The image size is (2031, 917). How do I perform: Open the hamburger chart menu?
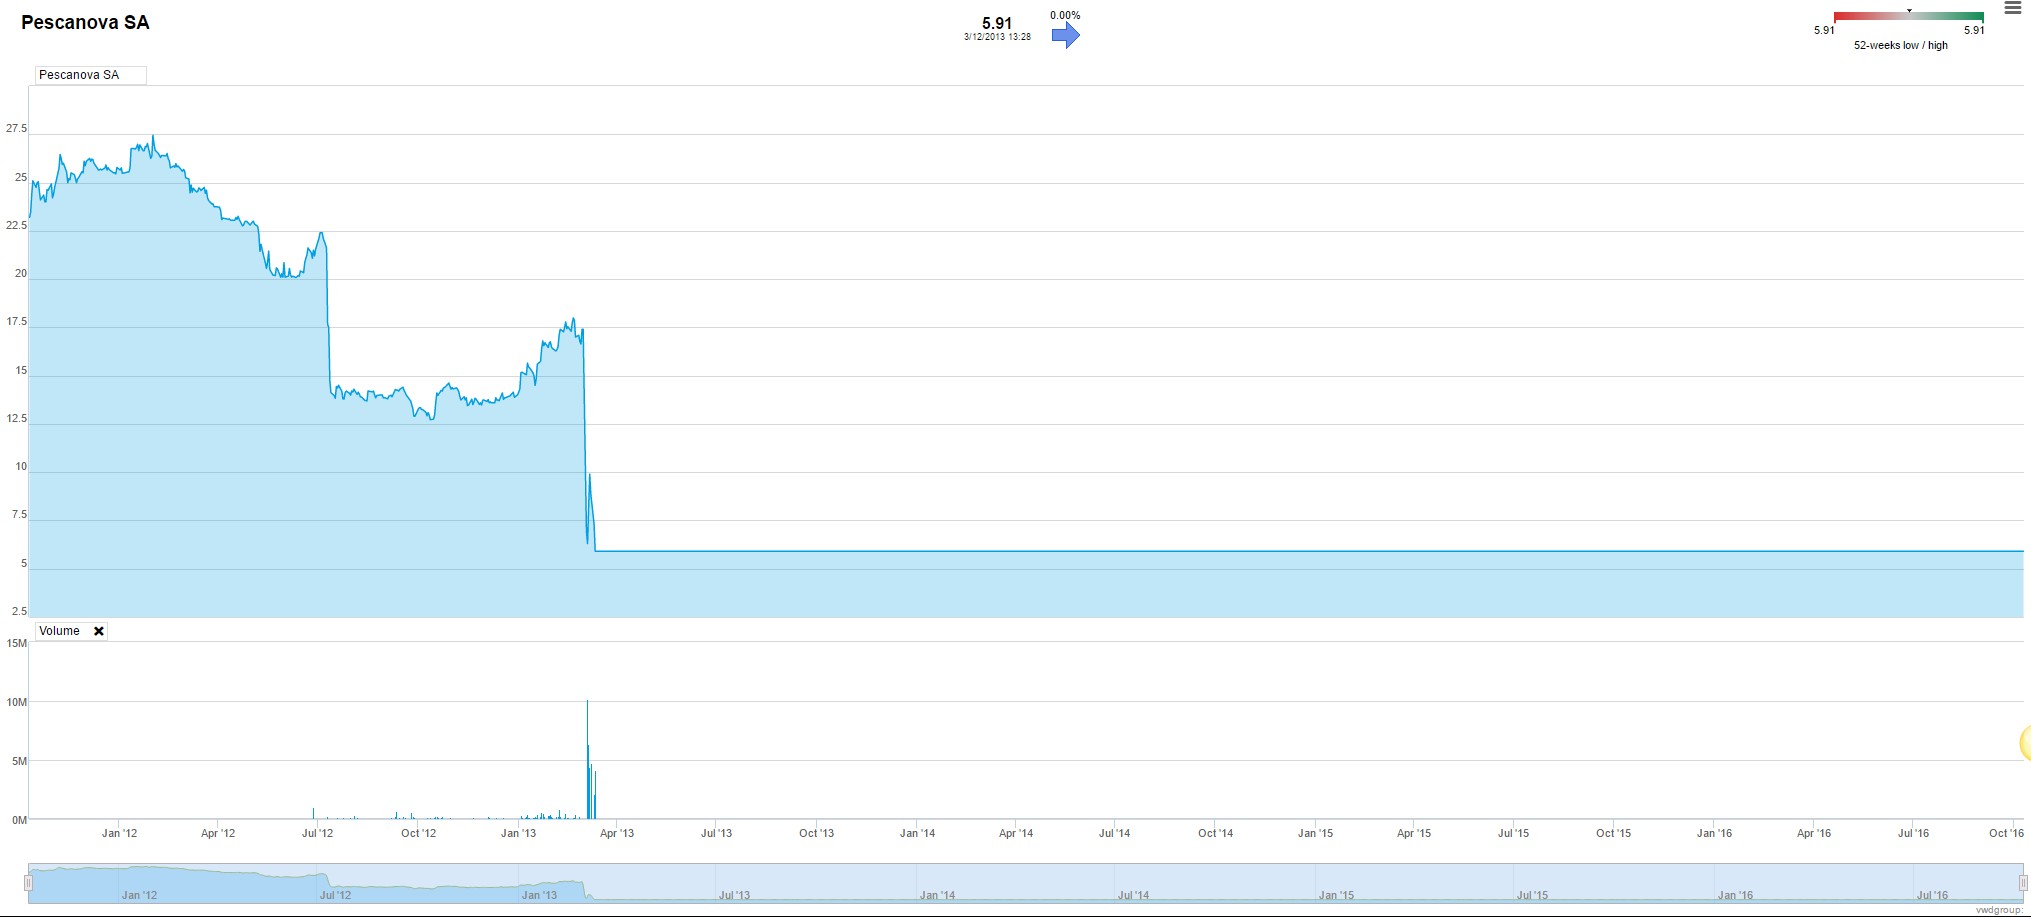pos(2012,9)
